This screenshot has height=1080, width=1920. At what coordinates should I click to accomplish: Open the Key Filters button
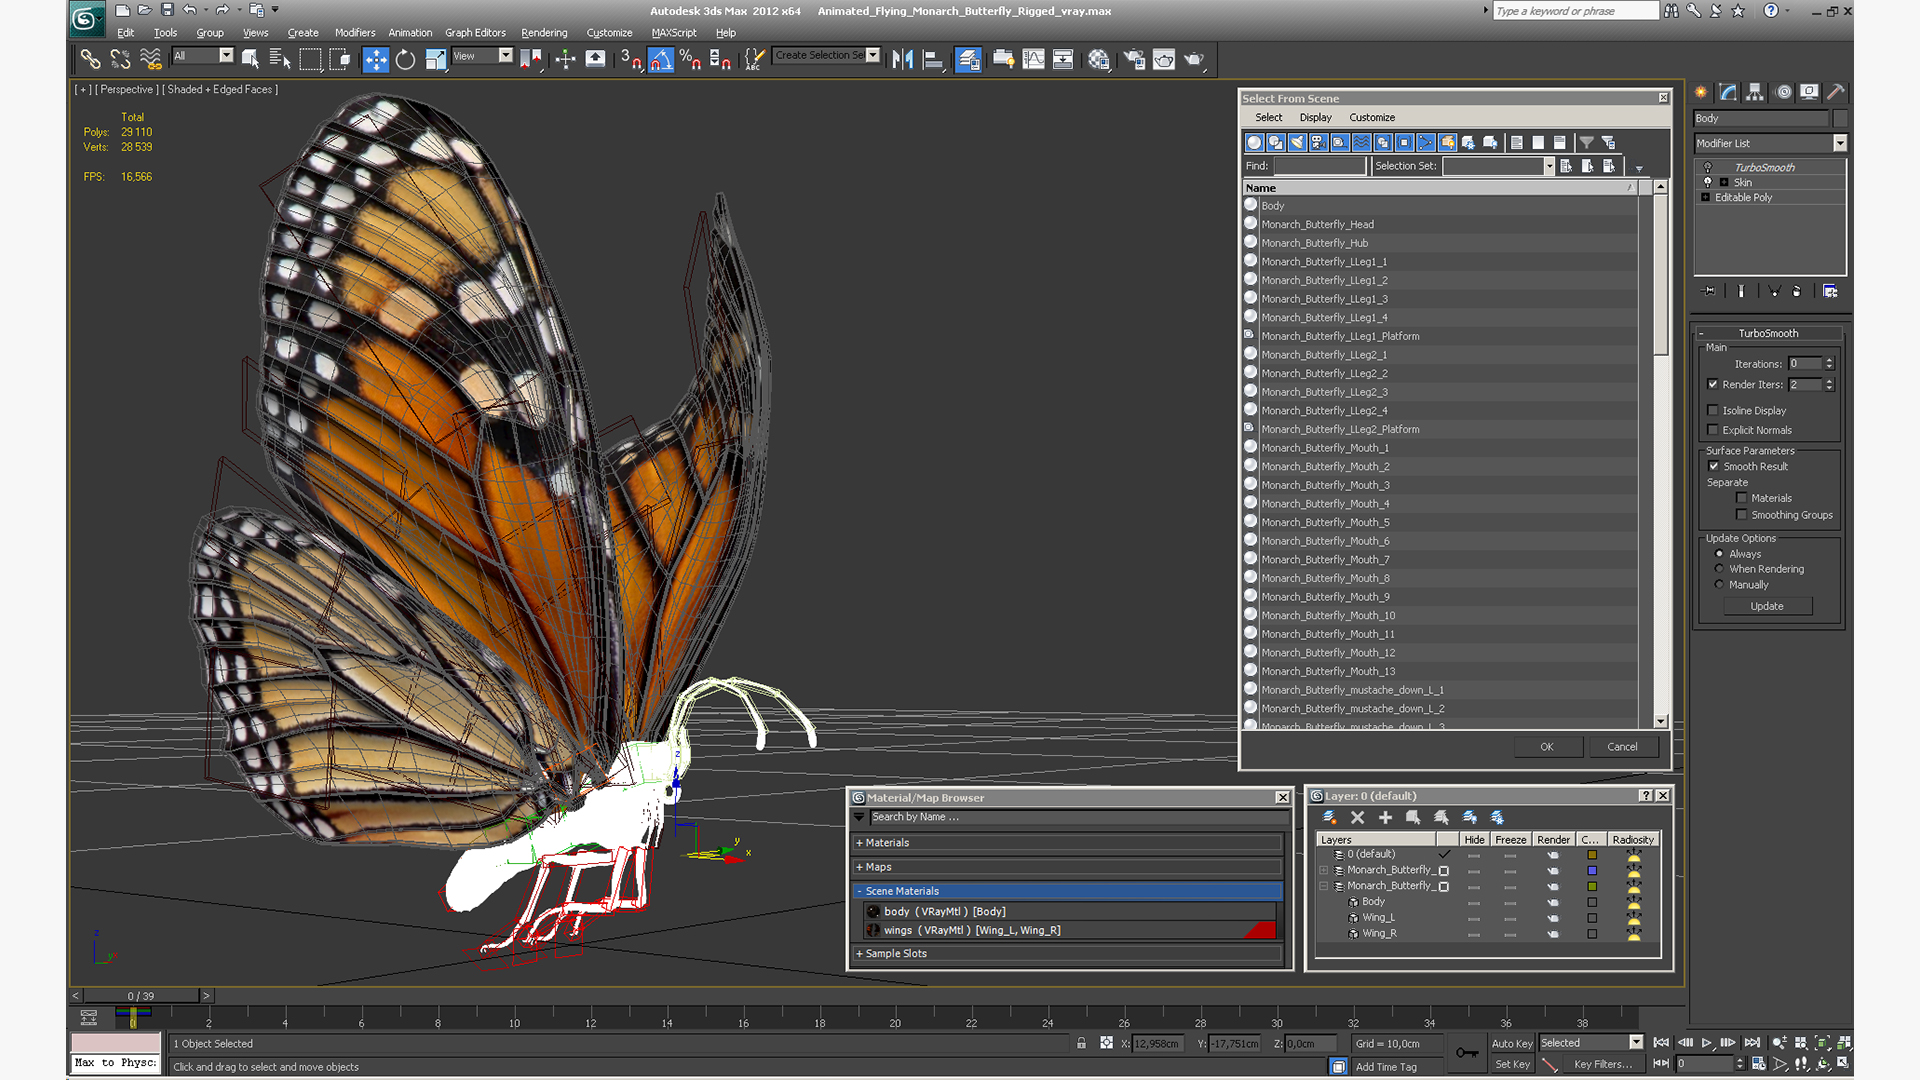pyautogui.click(x=1604, y=1064)
